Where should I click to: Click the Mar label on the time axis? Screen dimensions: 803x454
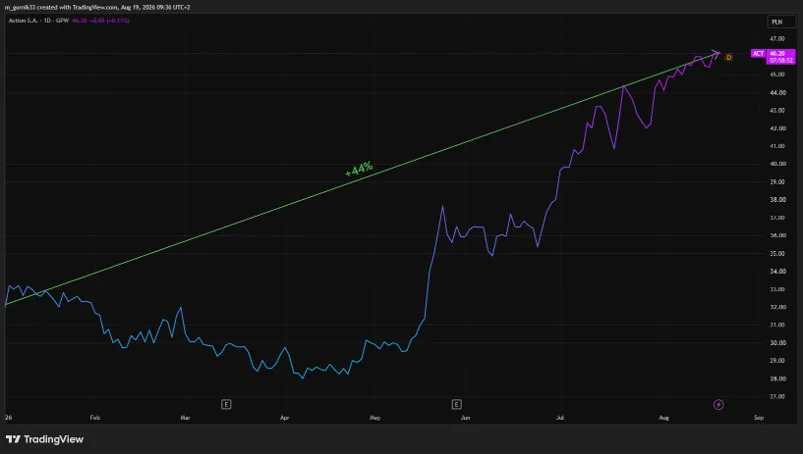click(185, 418)
